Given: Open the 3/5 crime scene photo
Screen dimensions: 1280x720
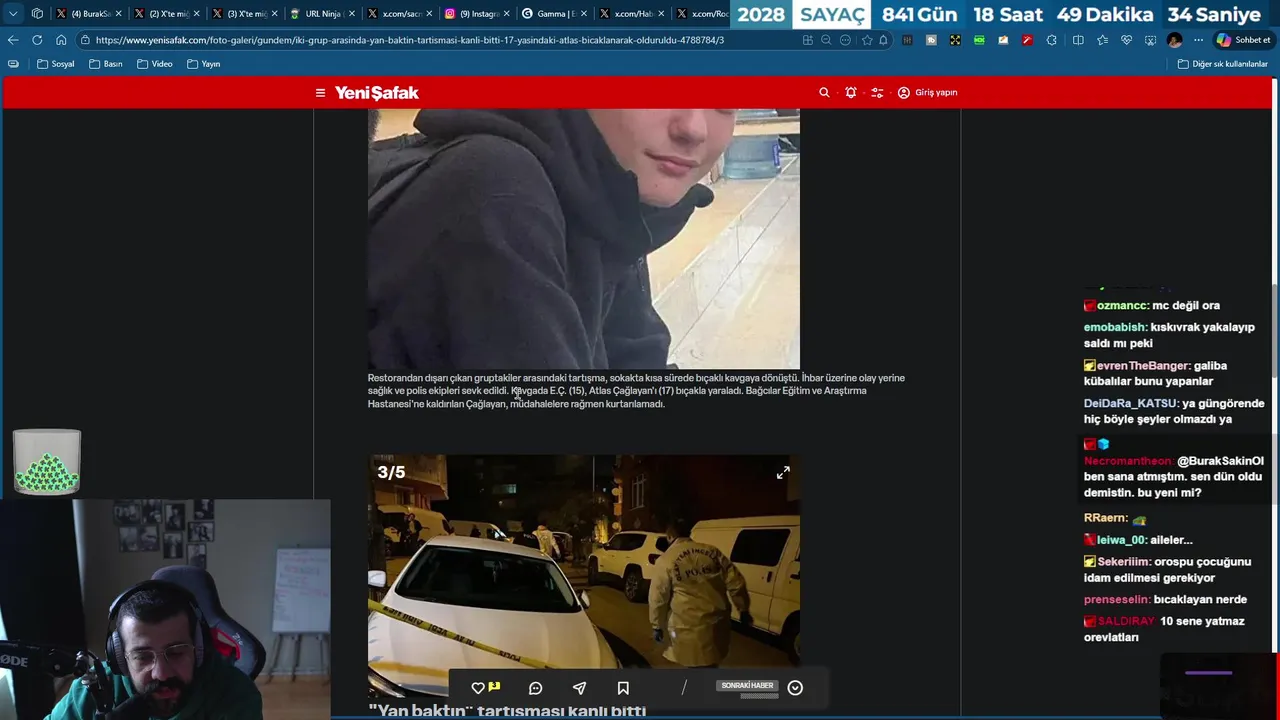Looking at the screenshot, I should [584, 575].
